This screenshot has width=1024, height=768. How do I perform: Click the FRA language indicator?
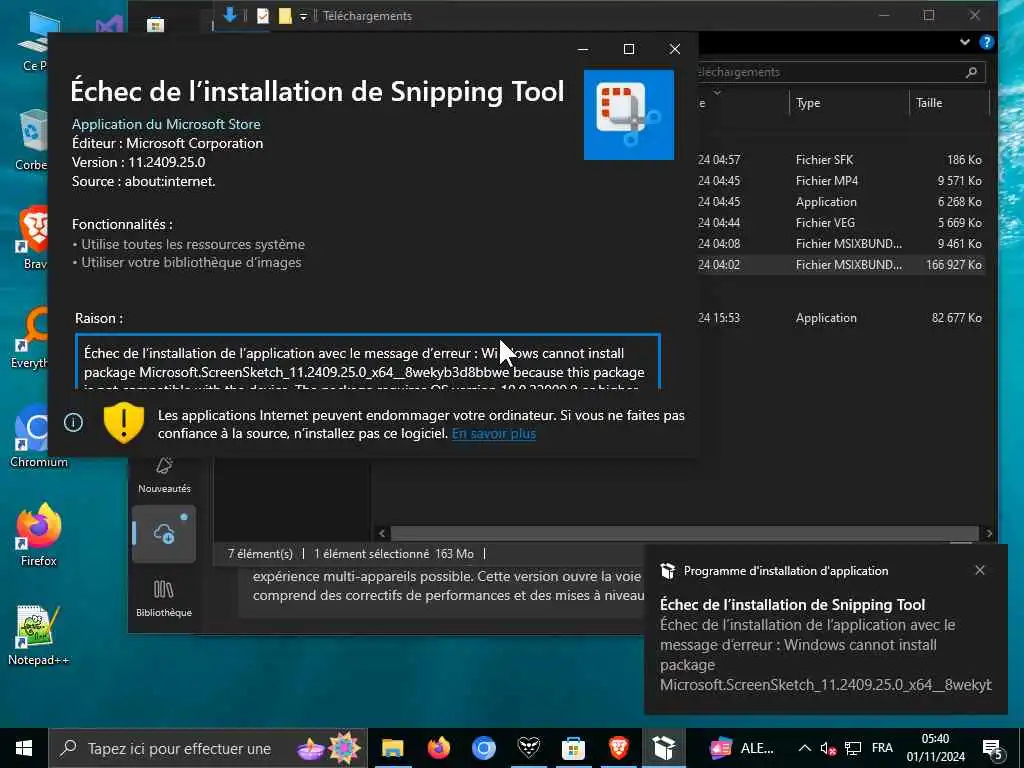(882, 748)
